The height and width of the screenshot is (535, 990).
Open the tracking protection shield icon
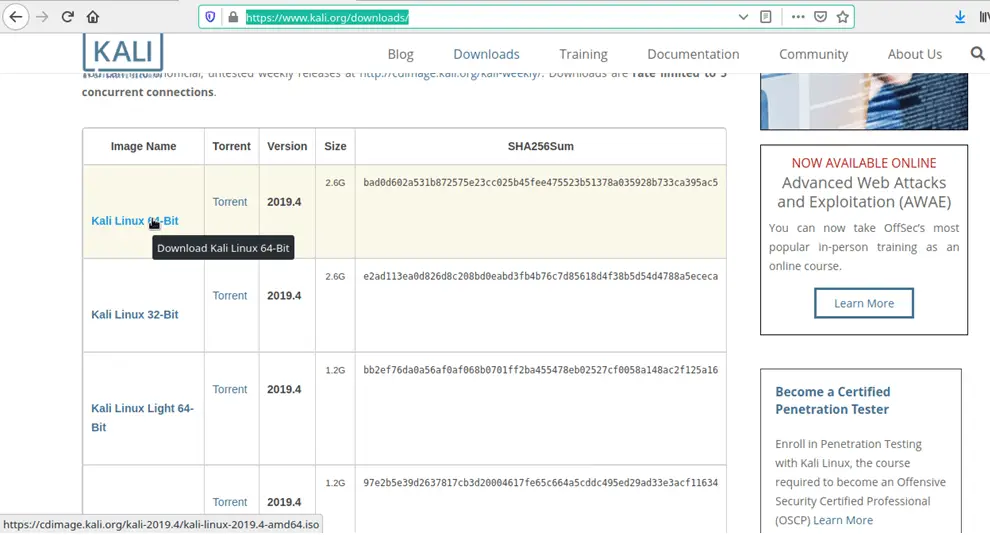click(210, 17)
